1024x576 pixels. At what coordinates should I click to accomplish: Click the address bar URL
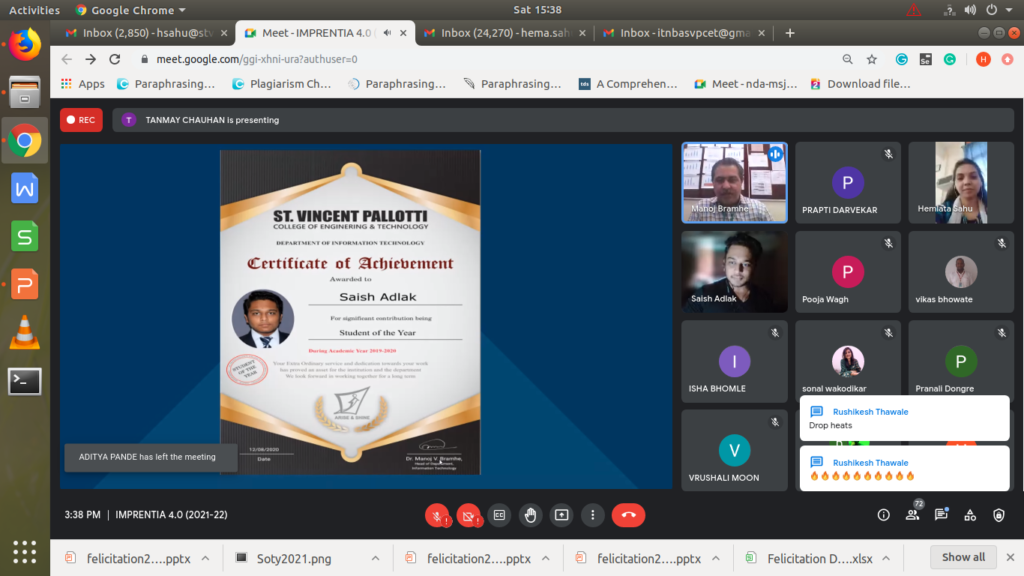point(257,59)
